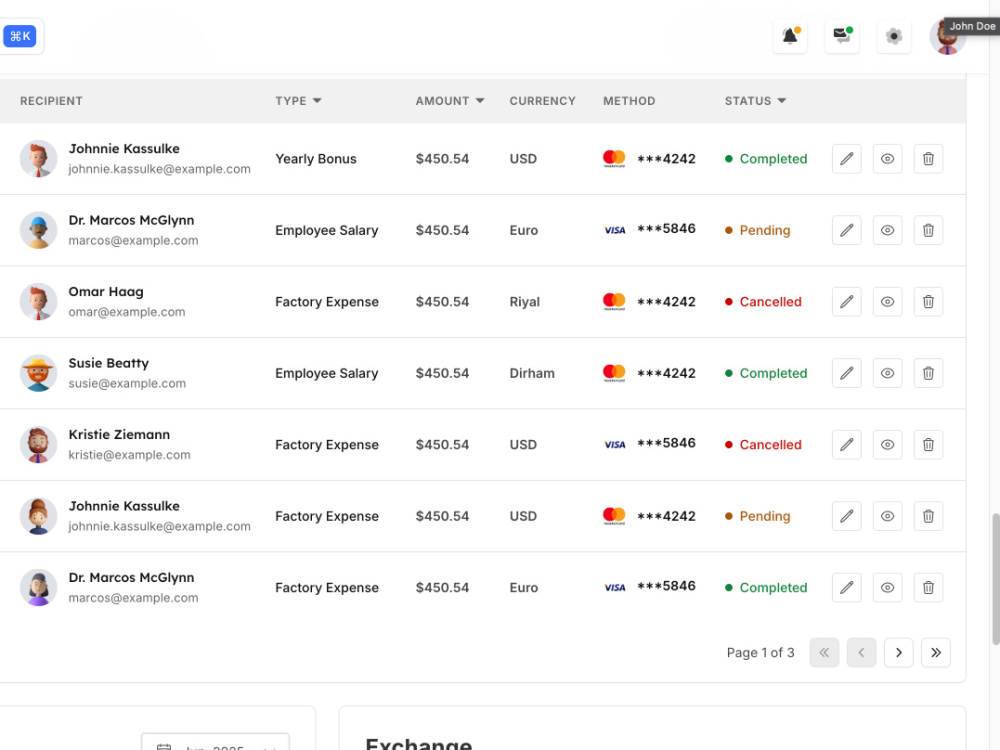This screenshot has width=1000, height=750.
Task: Click the Mastercard icon in Susie Beatty row
Action: (614, 373)
